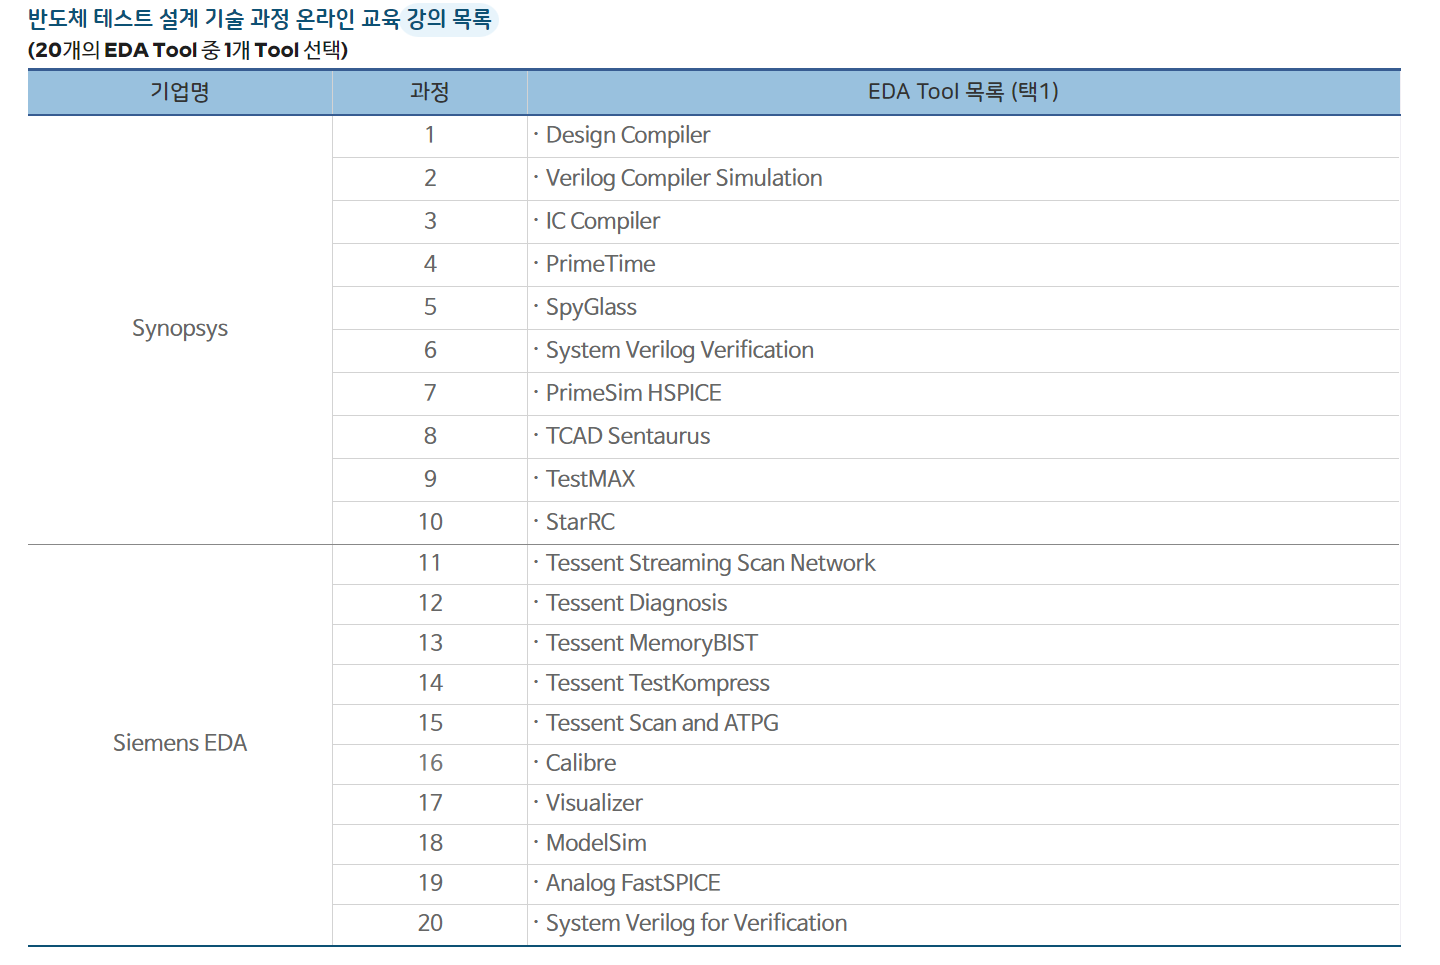Click course number 1 in the 과정 column
This screenshot has height=965, width=1440.
tap(430, 135)
